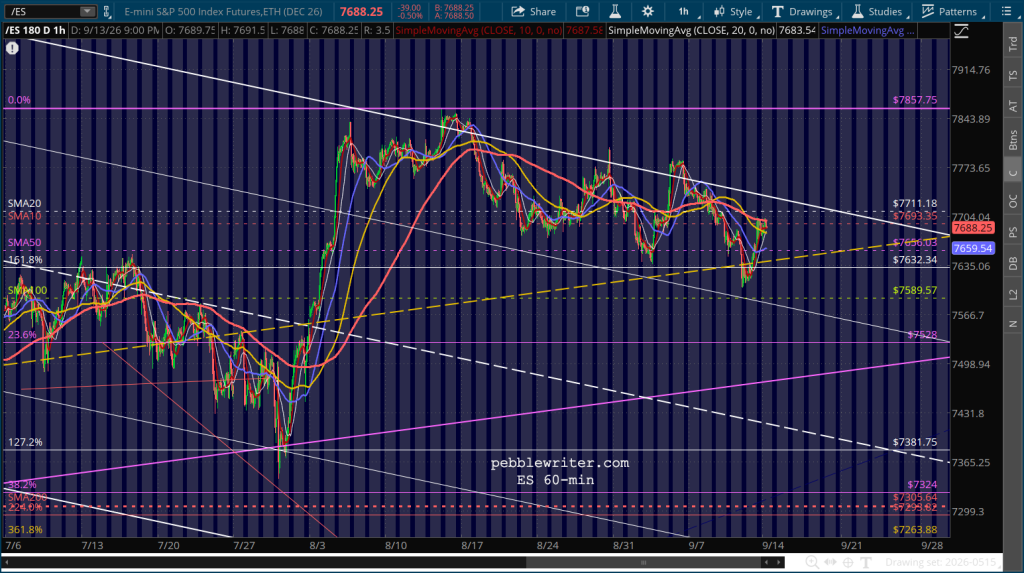Click the zoom magnifier icon at bottom
The image size is (1024, 573).
[812, 563]
